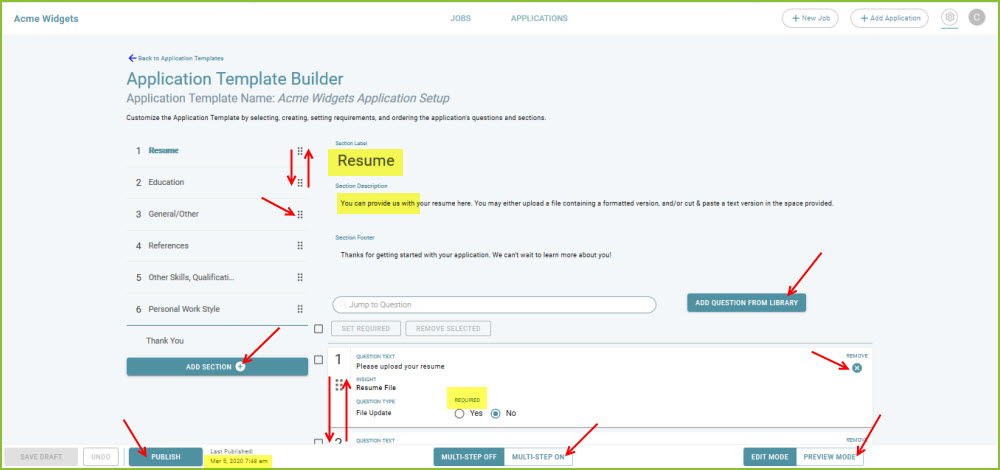Click the REMOVE SELECTED button
This screenshot has width=1000, height=470.
tap(448, 329)
